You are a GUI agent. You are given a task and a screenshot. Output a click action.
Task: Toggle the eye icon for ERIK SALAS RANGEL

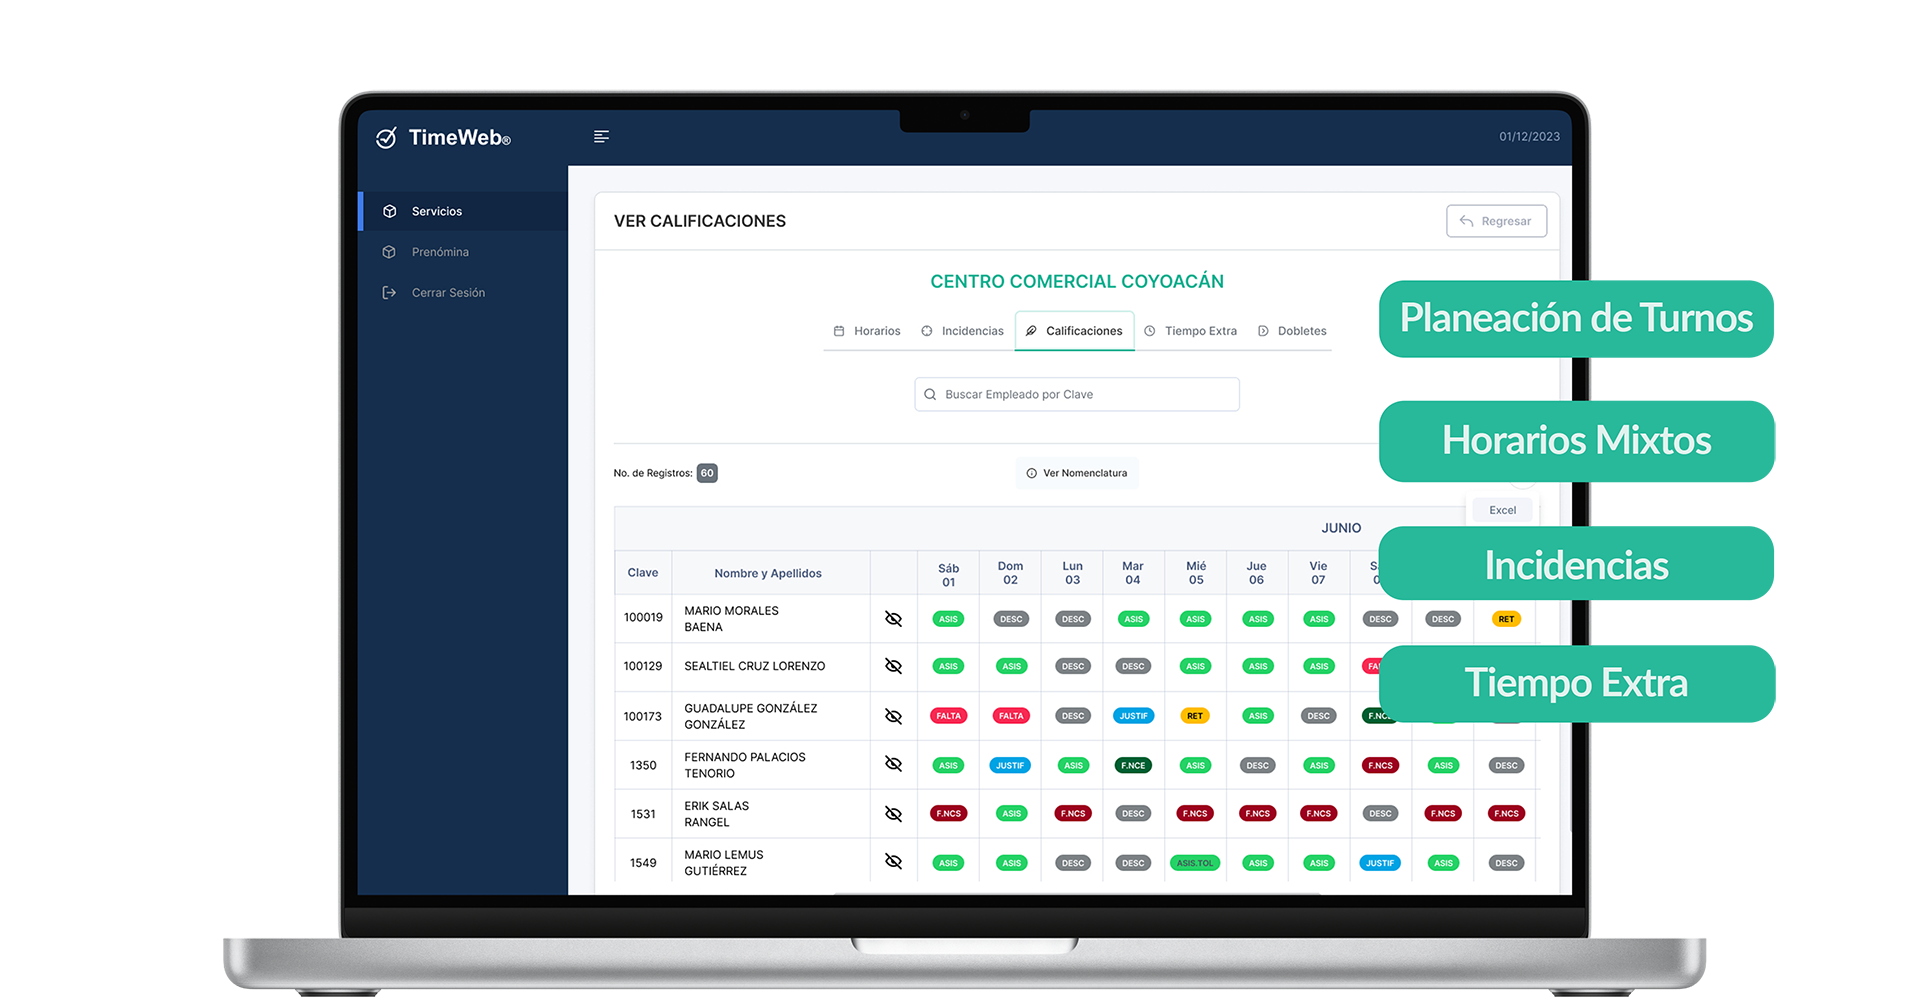(893, 813)
